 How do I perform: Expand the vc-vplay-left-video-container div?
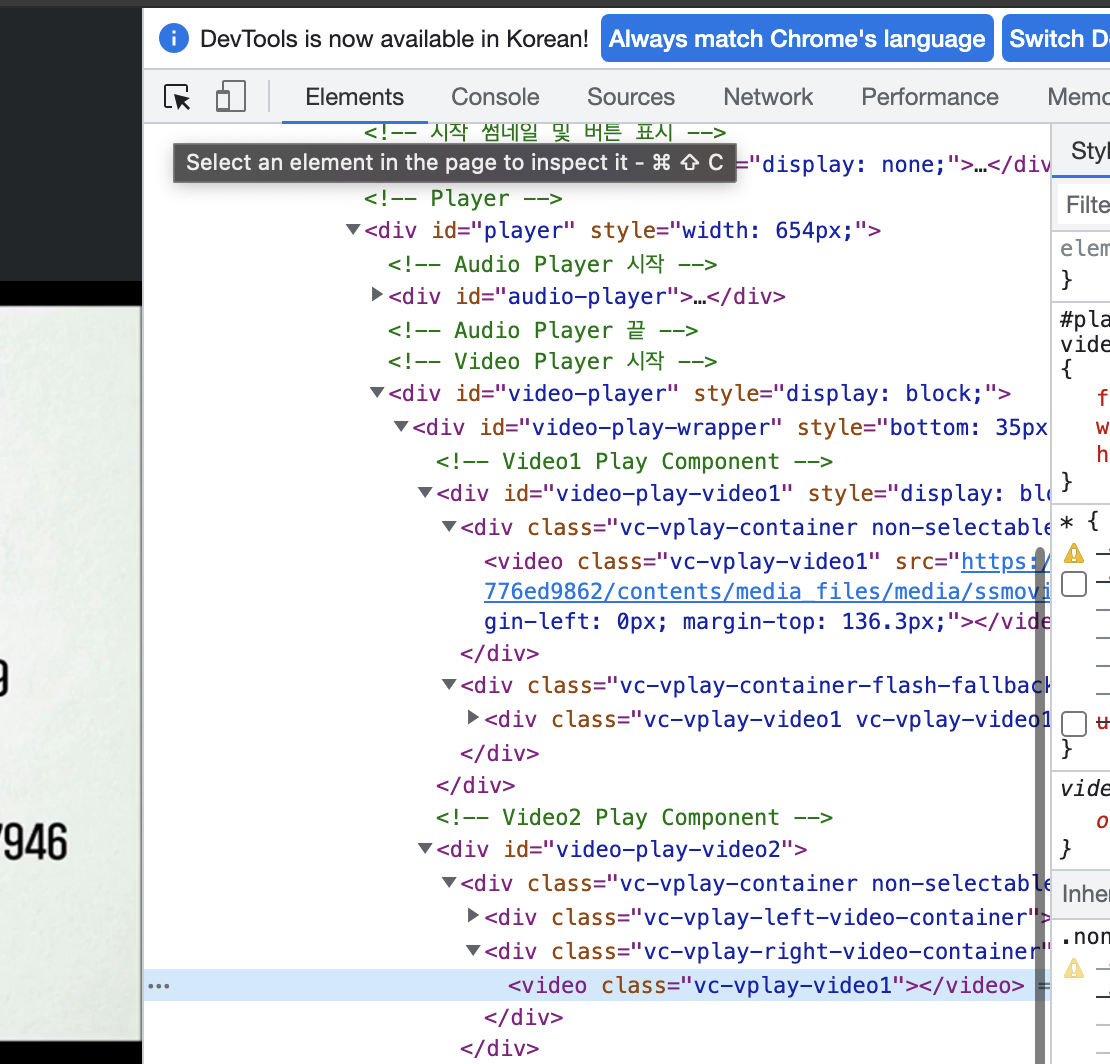click(x=474, y=916)
